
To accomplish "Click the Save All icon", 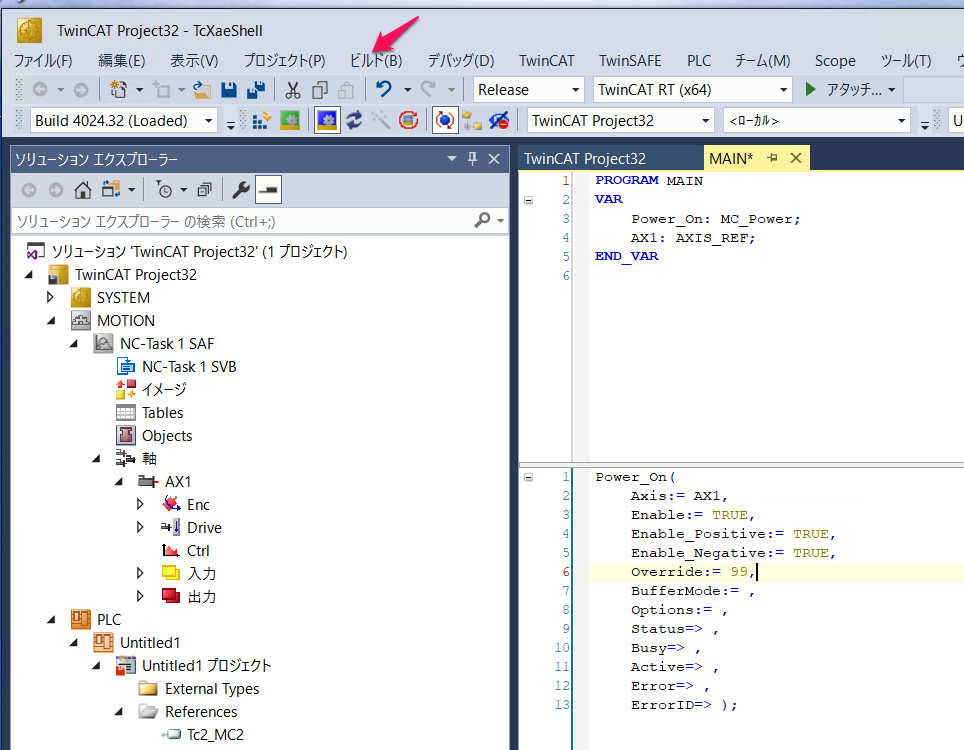I will (256, 90).
